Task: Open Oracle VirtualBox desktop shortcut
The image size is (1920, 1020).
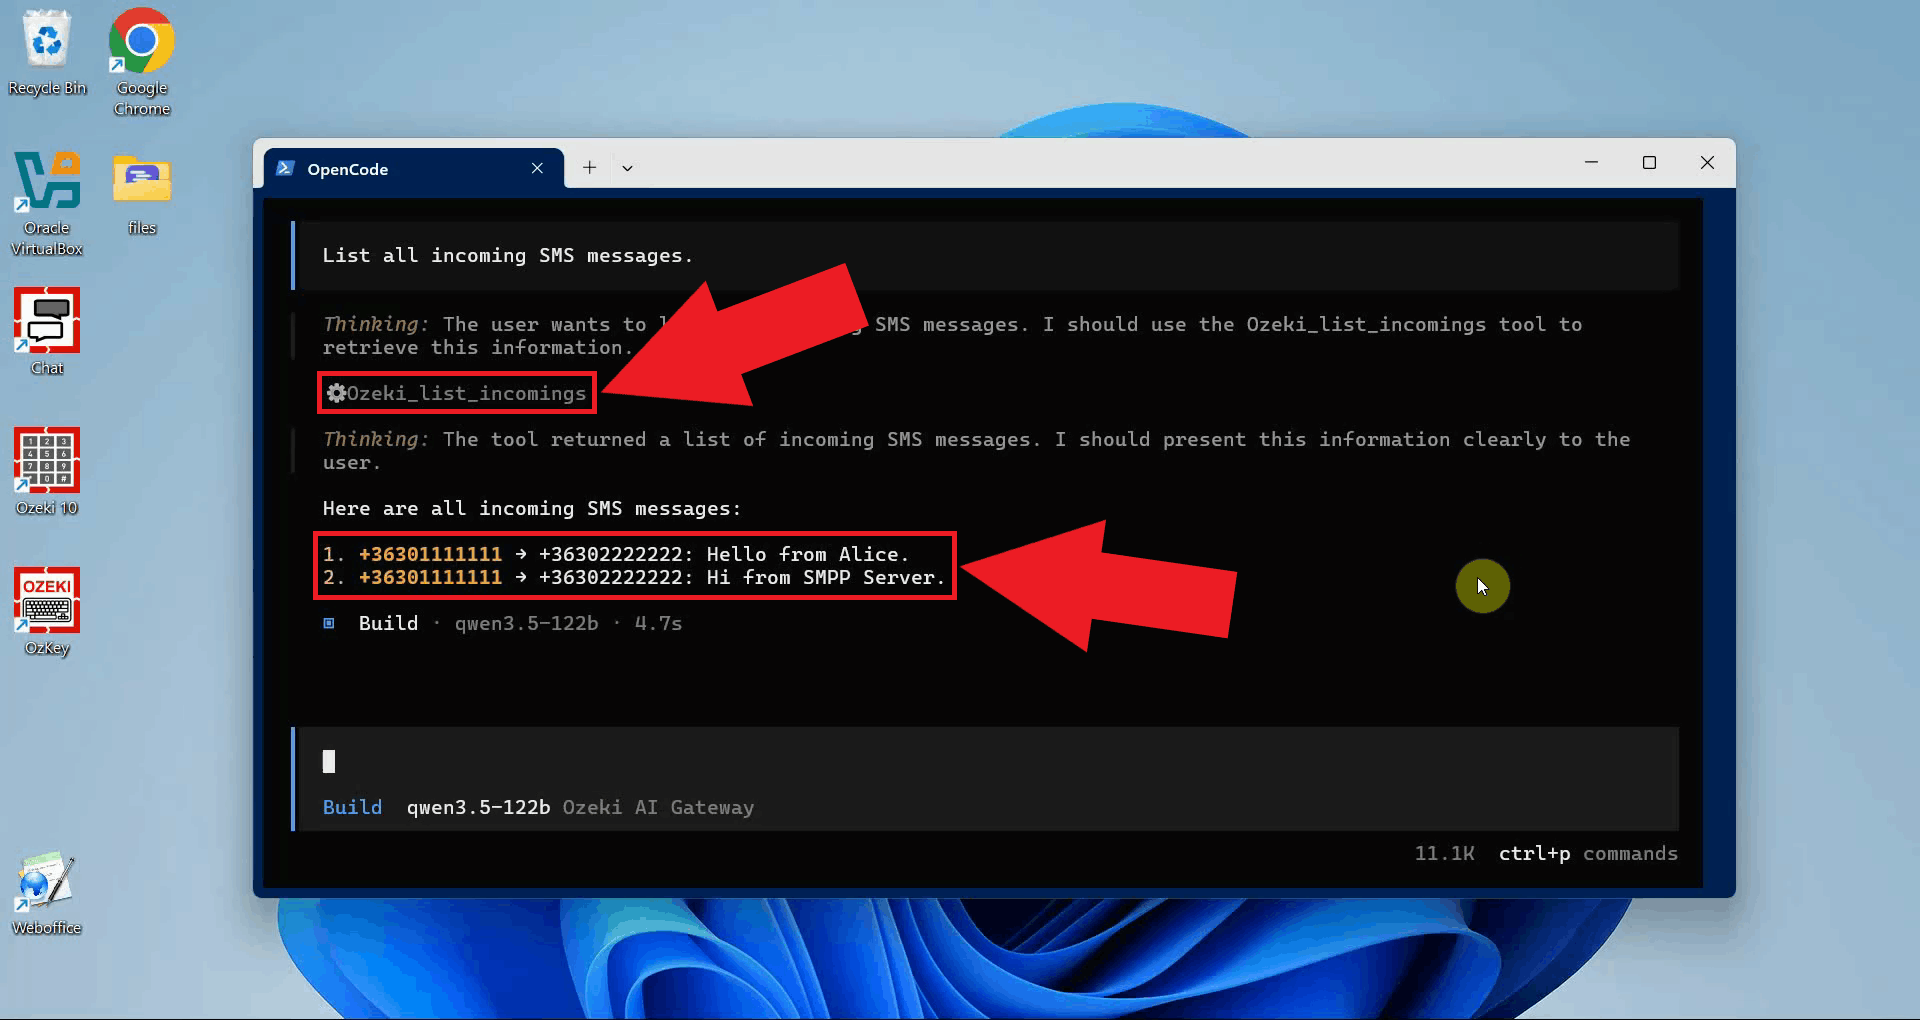Action: click(47, 204)
